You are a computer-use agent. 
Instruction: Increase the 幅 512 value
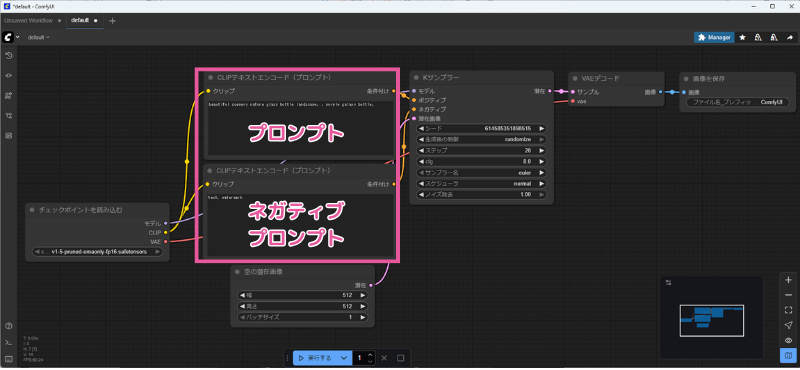[363, 295]
